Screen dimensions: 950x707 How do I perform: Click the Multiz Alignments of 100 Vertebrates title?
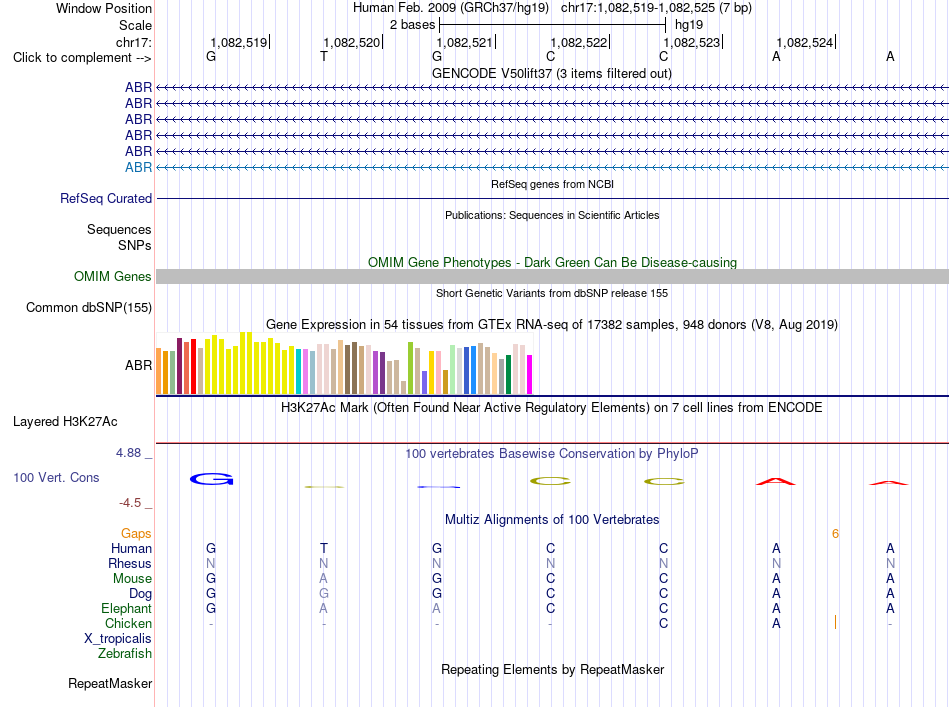[x=552, y=520]
